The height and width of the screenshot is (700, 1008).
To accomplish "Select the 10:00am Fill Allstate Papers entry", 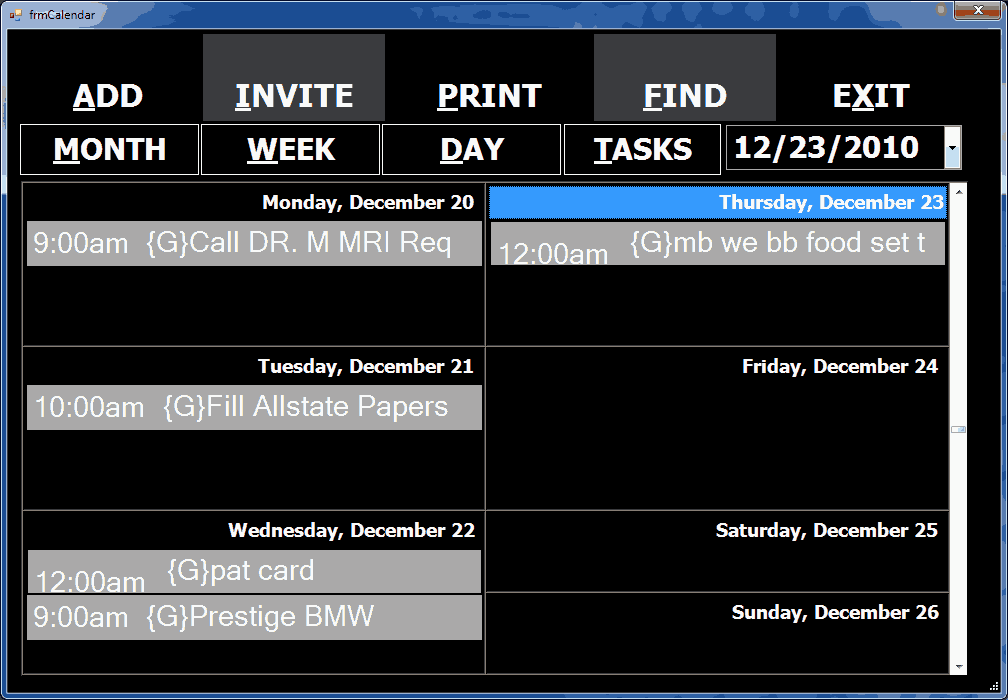I will pos(254,407).
